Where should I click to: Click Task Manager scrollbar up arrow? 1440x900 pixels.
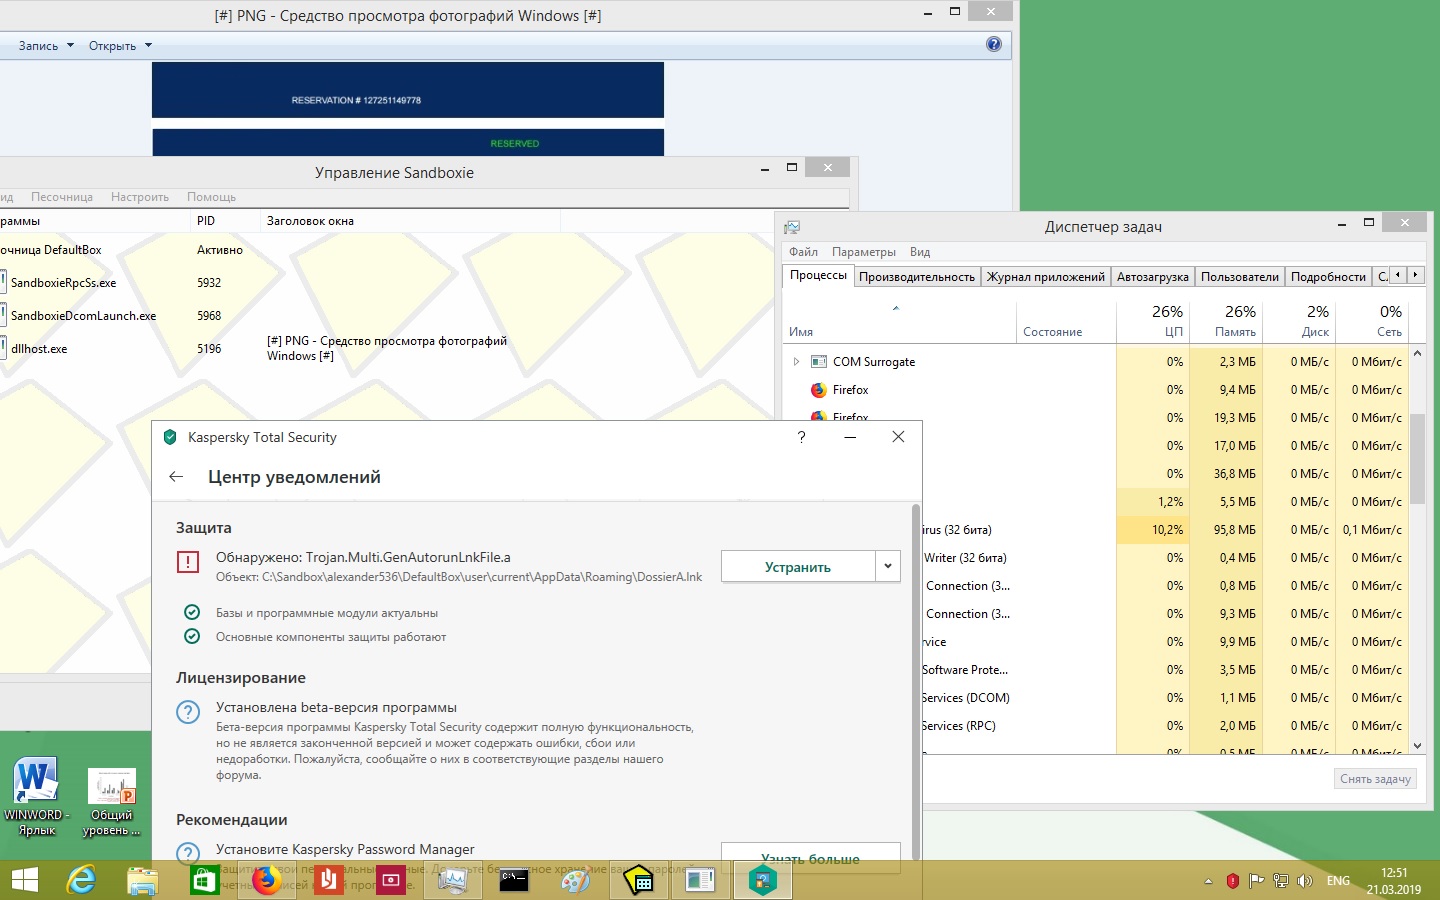tap(1417, 353)
